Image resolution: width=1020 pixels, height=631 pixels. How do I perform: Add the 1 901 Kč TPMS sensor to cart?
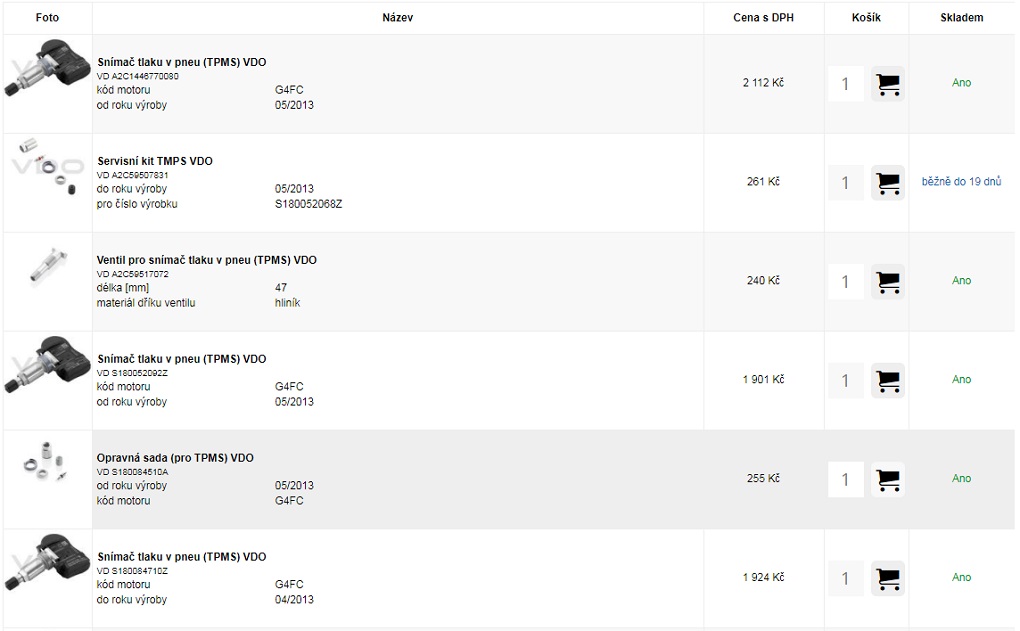(887, 381)
